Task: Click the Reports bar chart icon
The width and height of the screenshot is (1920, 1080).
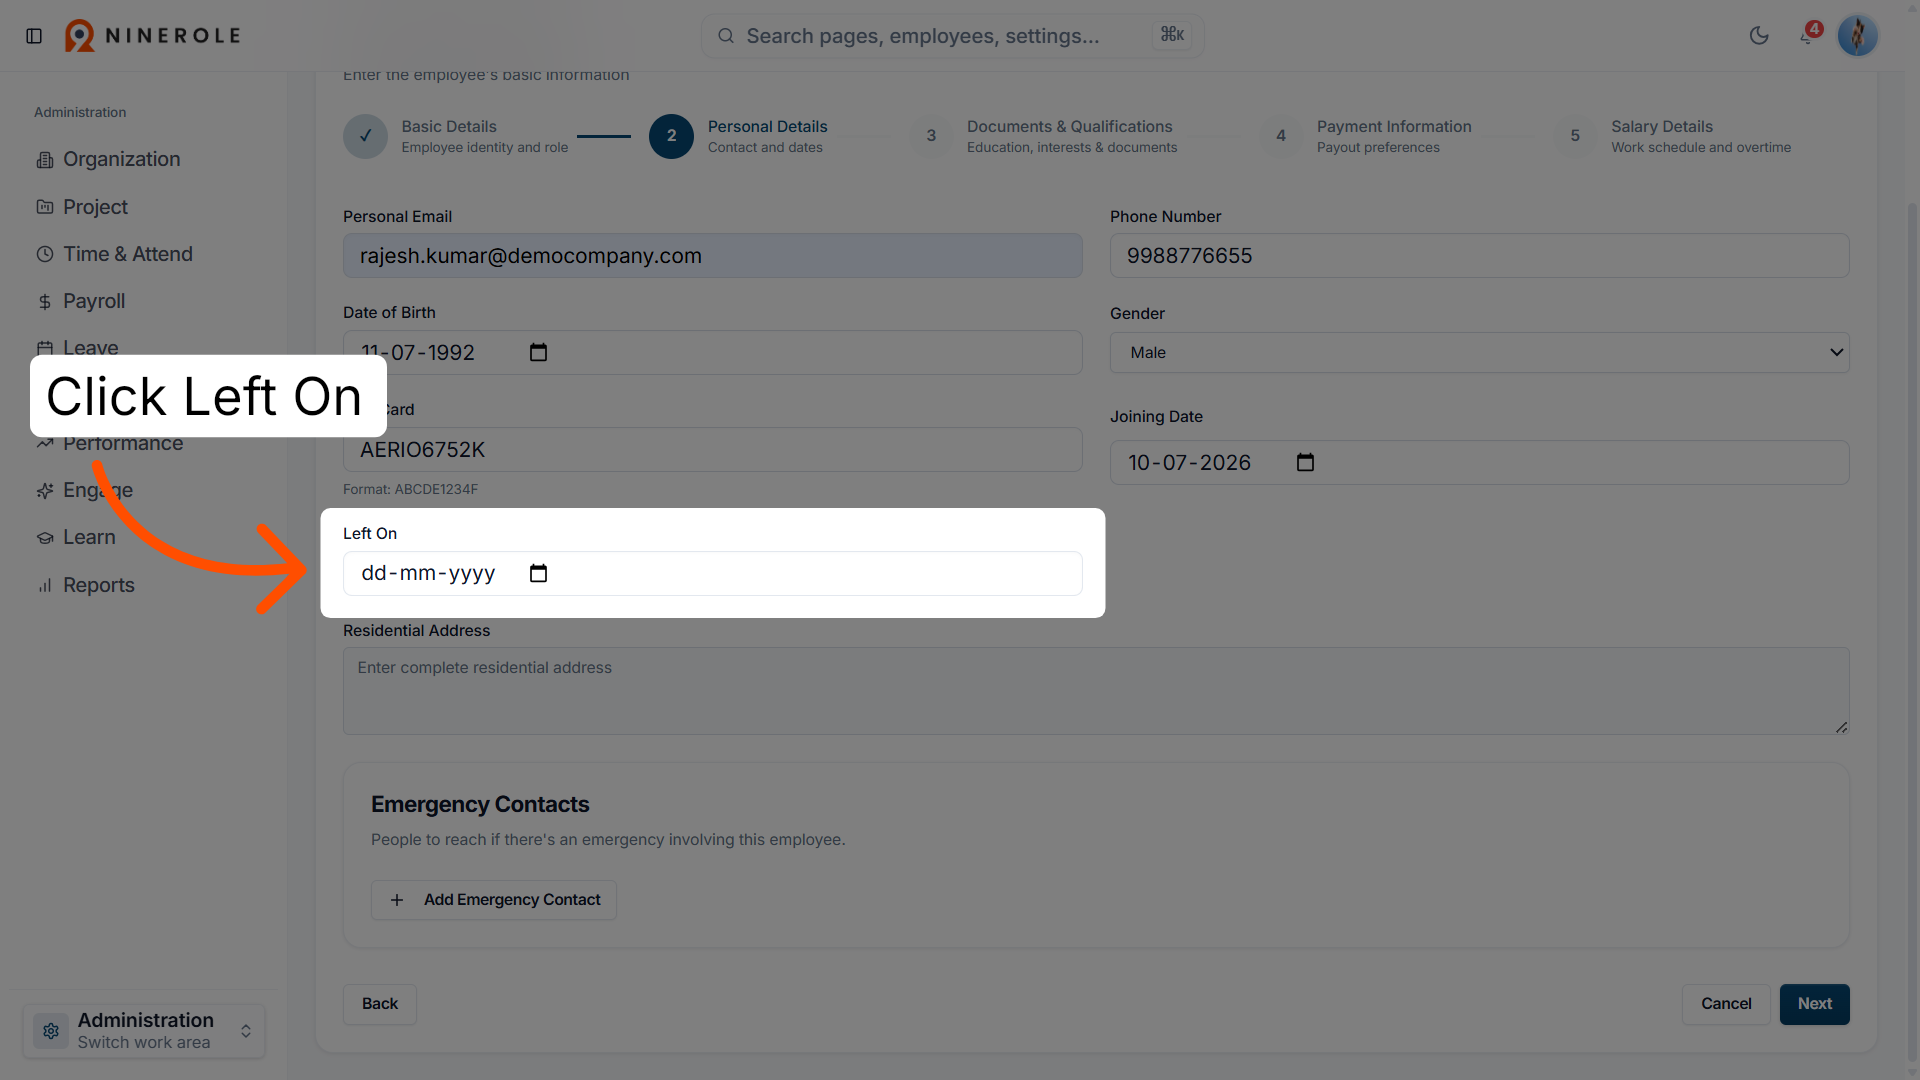Action: pyautogui.click(x=45, y=585)
